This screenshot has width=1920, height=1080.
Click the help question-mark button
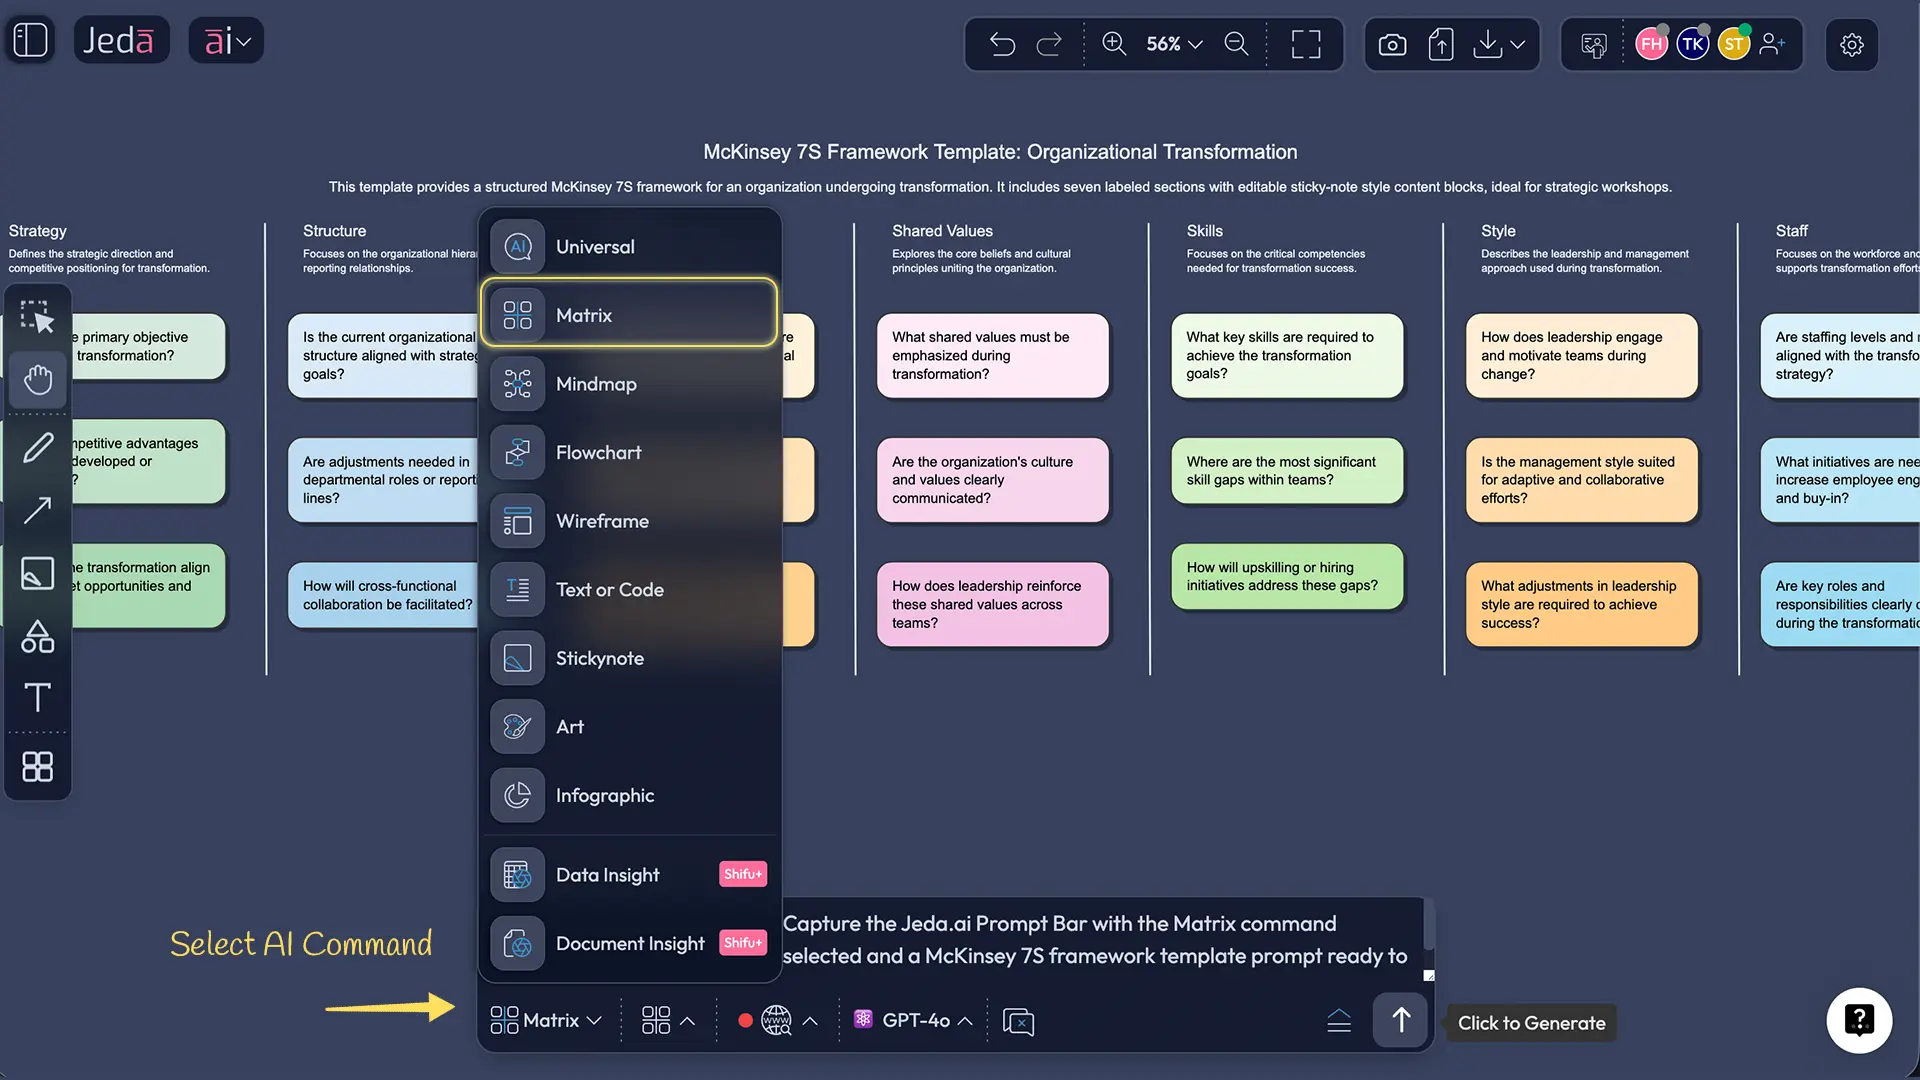point(1859,1020)
